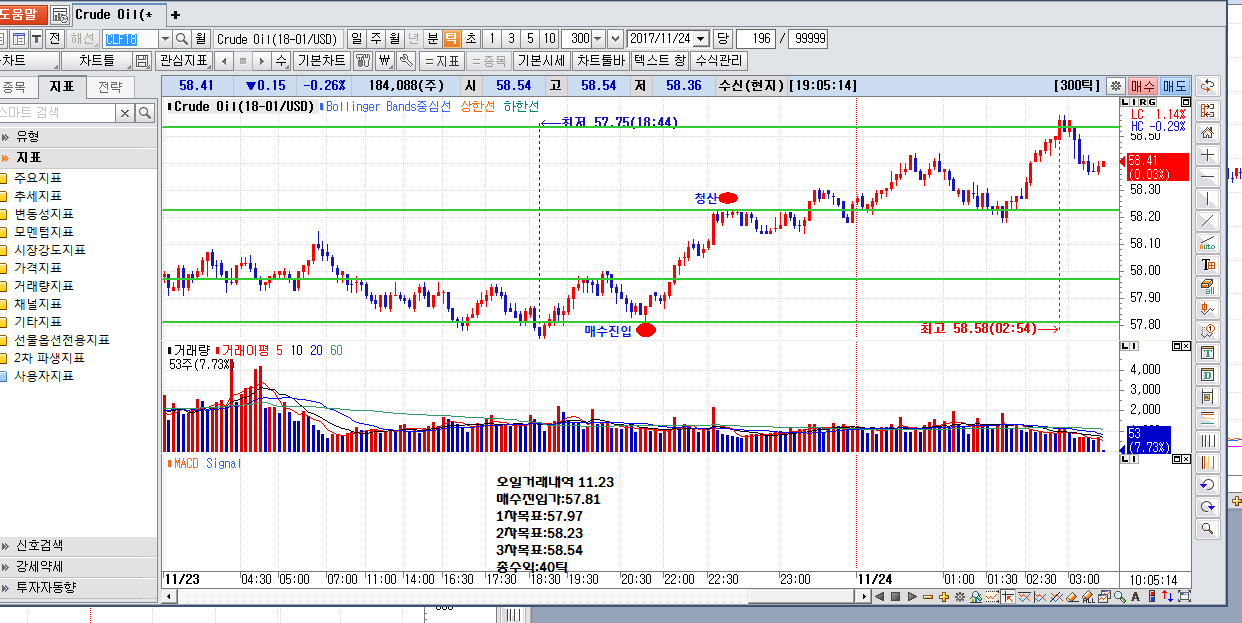Viewport: 1242px width, 623px height.
Task: Click the home icon in right toolbar
Action: [1208, 132]
